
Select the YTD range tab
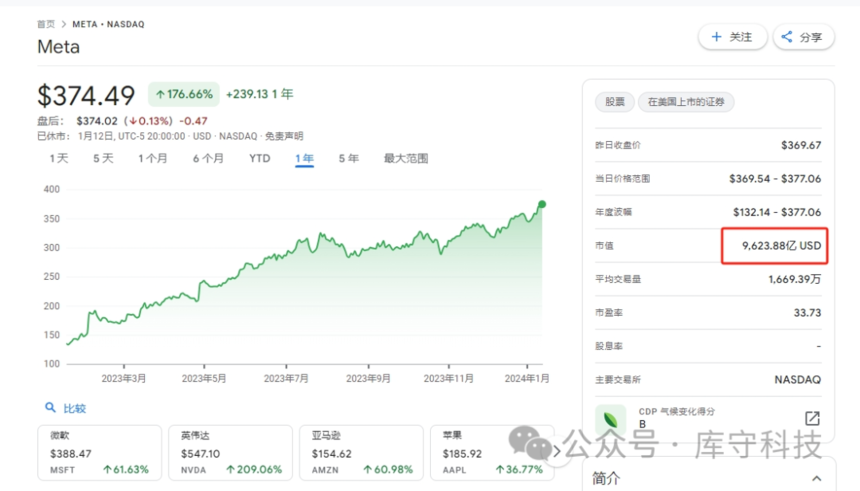(x=259, y=159)
